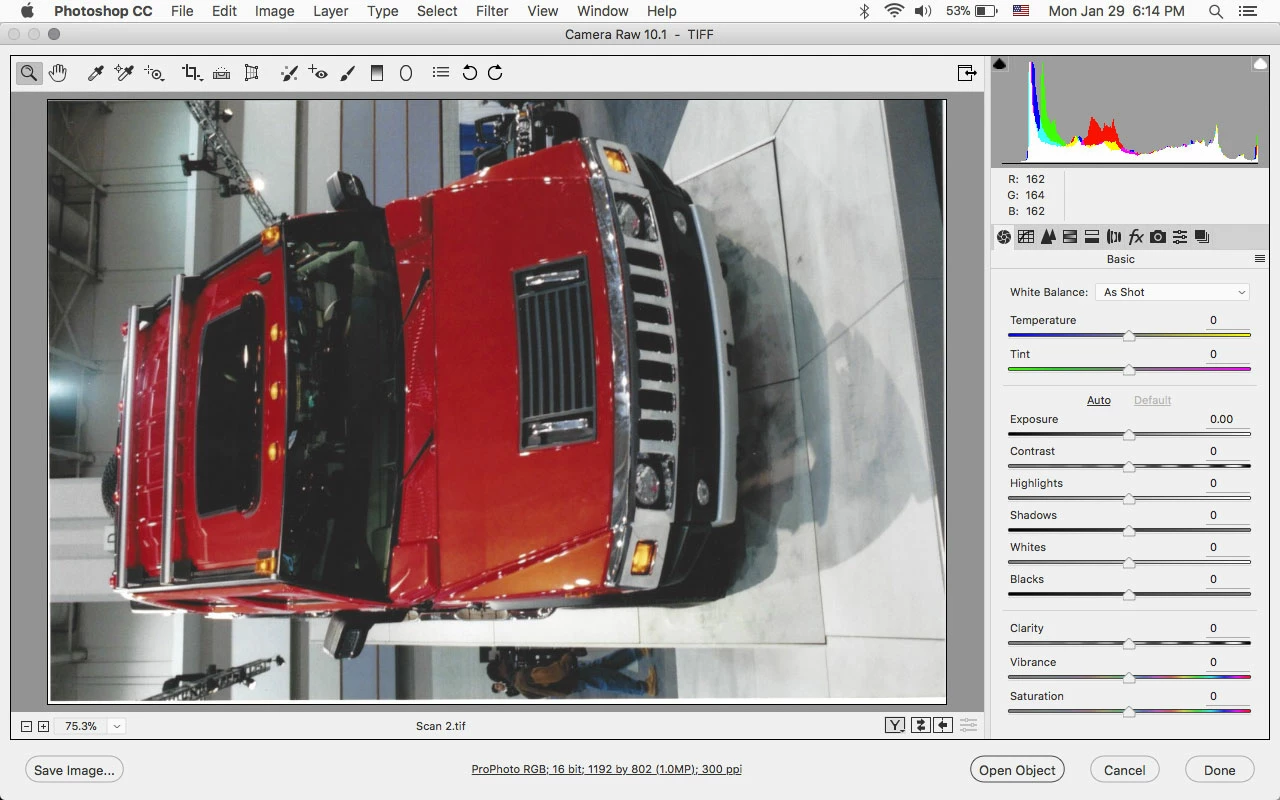The height and width of the screenshot is (800, 1280).
Task: Open the White Balance dropdown
Action: point(1174,292)
